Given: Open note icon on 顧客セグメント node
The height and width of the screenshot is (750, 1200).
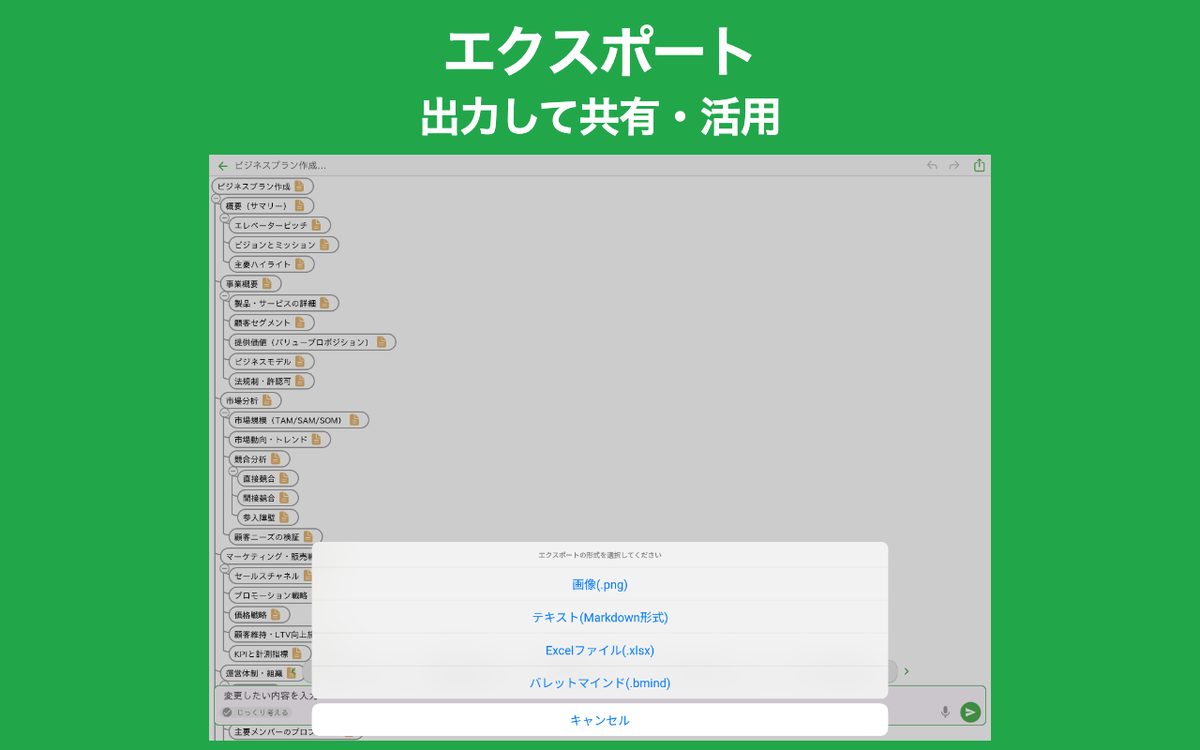Looking at the screenshot, I should (x=300, y=322).
